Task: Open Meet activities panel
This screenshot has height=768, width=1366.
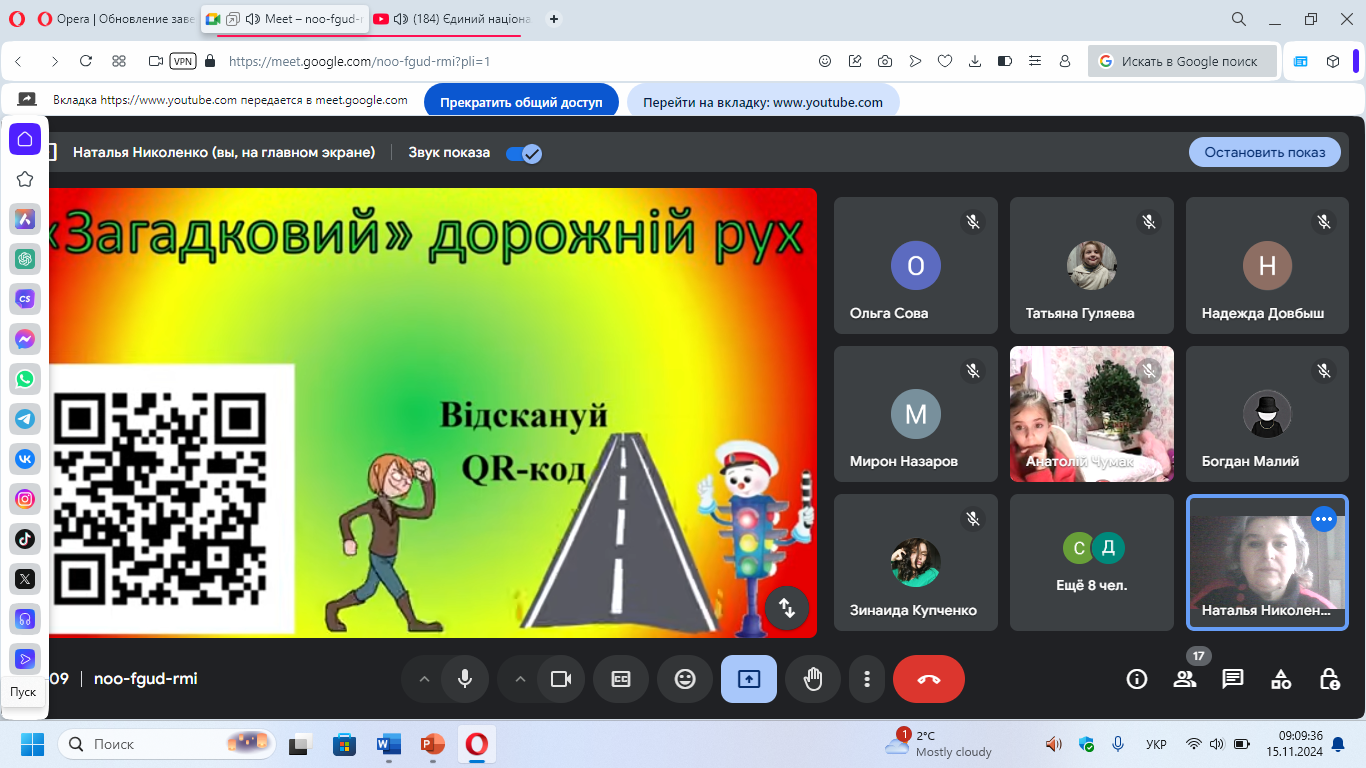Action: click(1281, 679)
